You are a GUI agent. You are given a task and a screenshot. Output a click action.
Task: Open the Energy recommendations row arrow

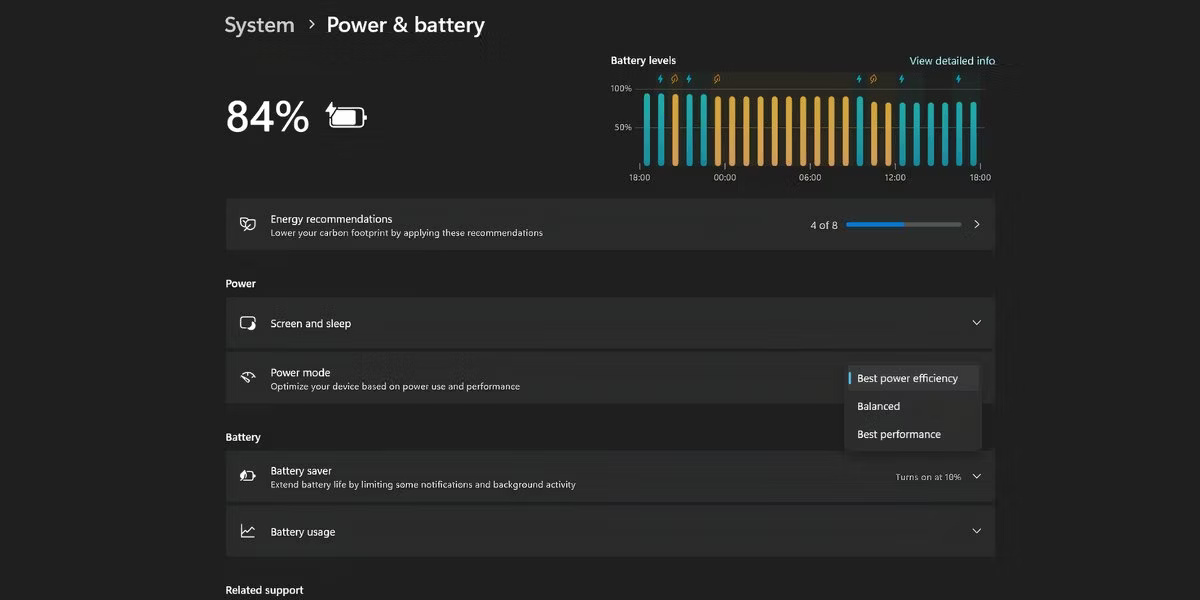977,224
